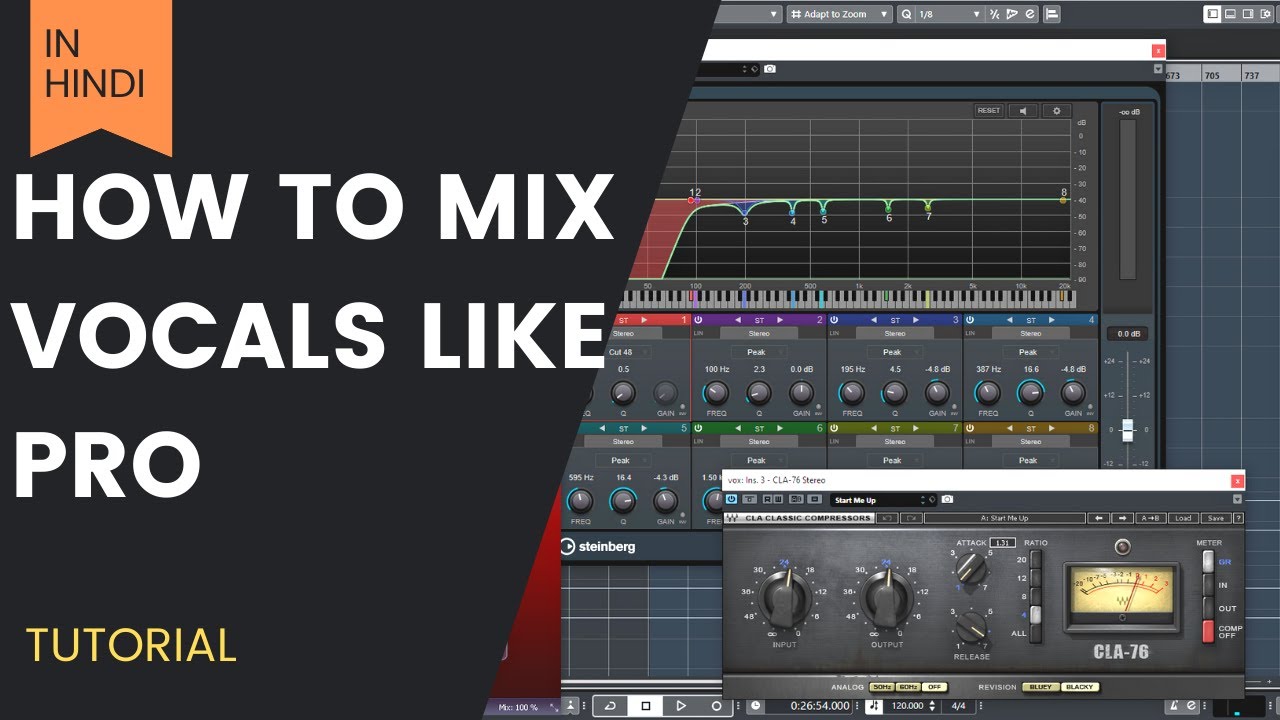Click the transport Cycle loop button
This screenshot has height=720, width=1280.
(x=610, y=706)
